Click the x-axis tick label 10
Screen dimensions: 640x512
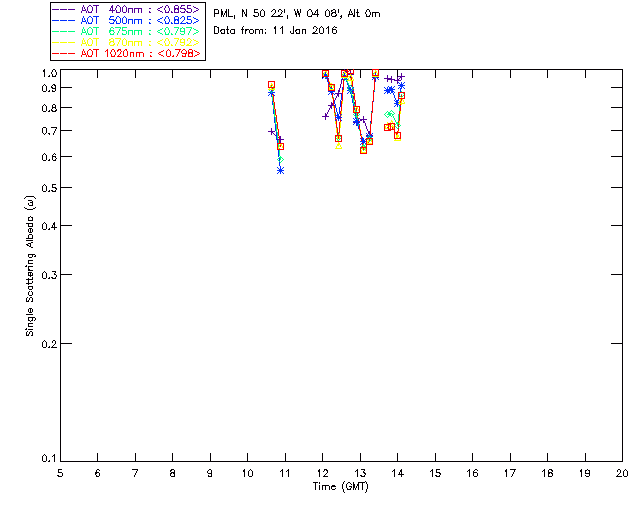click(x=247, y=473)
